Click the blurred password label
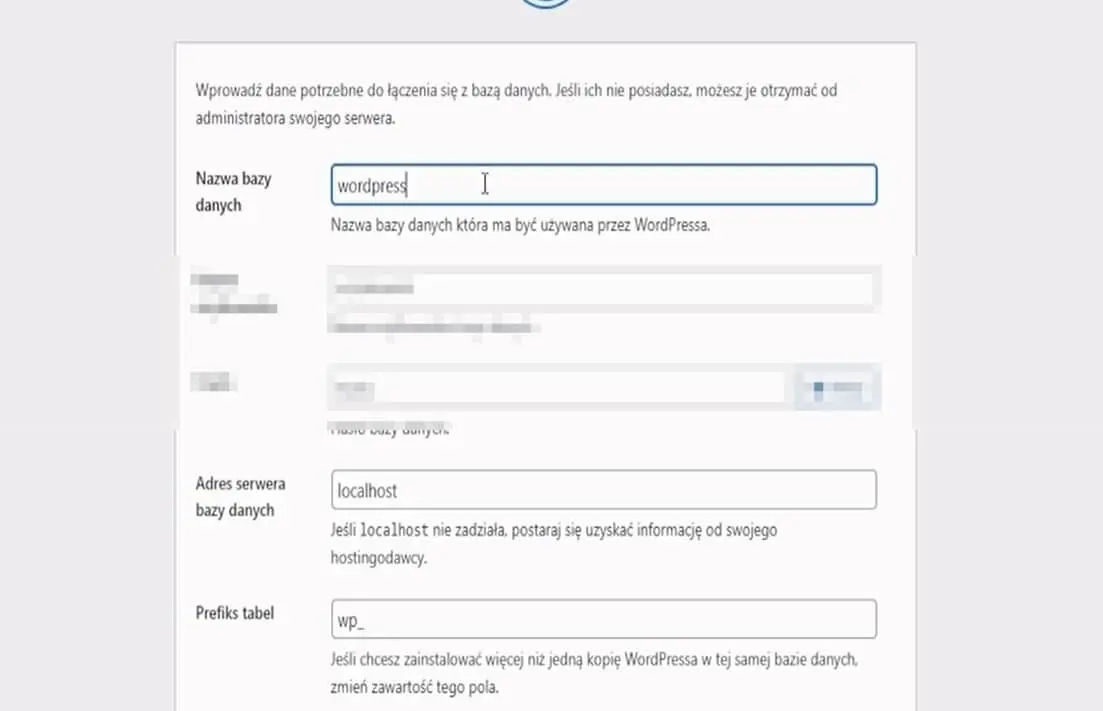 (209, 383)
